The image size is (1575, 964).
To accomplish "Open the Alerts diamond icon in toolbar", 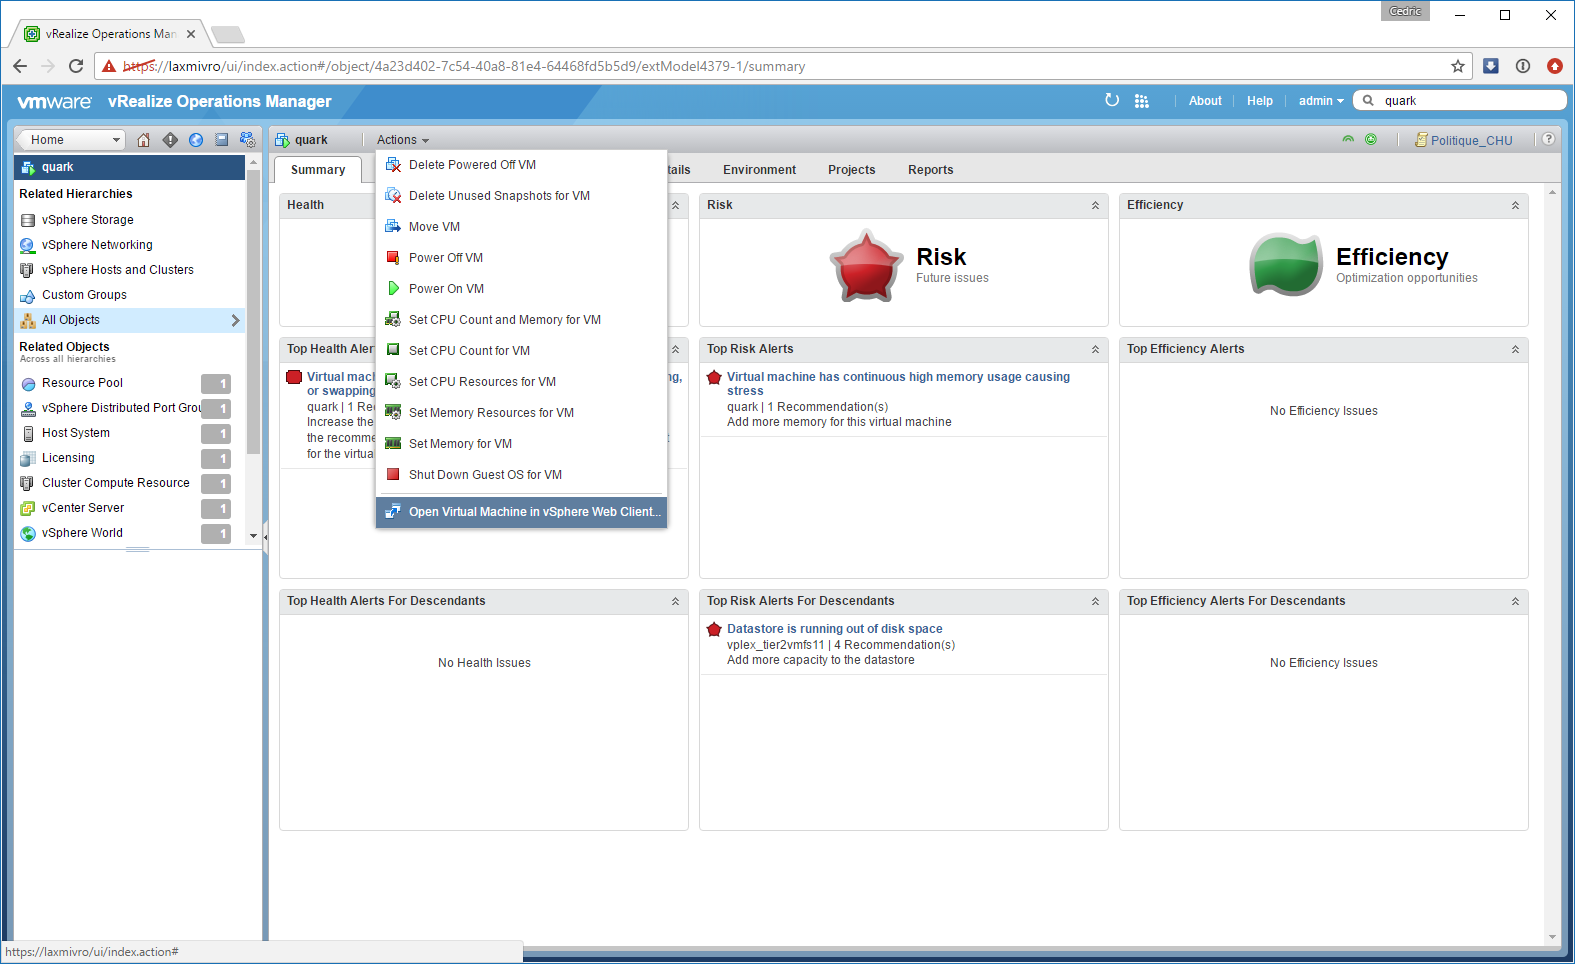I will pyautogui.click(x=170, y=140).
